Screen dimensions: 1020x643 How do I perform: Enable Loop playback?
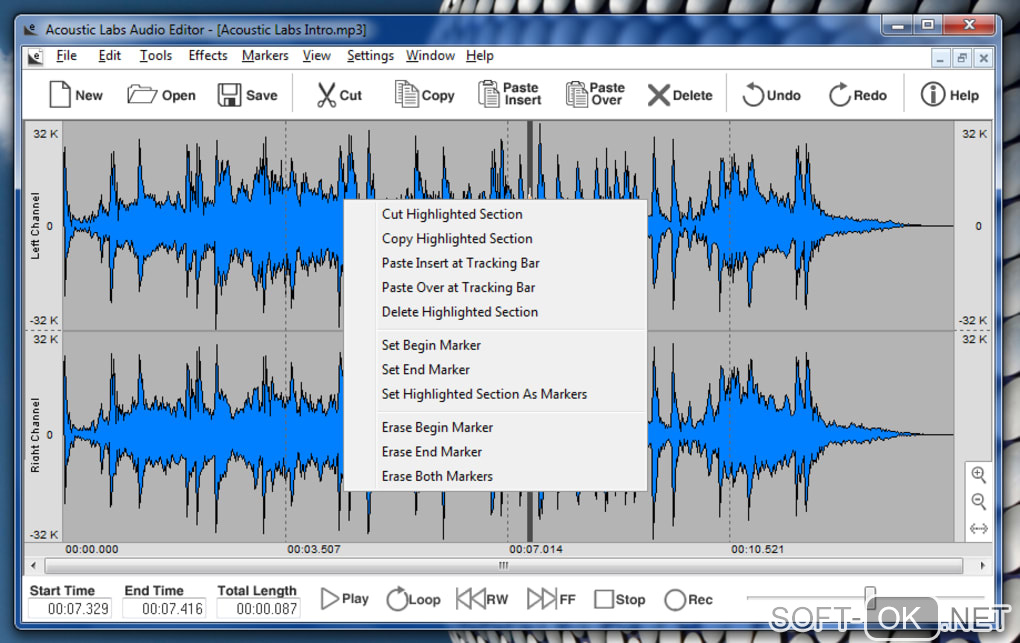[x=413, y=599]
